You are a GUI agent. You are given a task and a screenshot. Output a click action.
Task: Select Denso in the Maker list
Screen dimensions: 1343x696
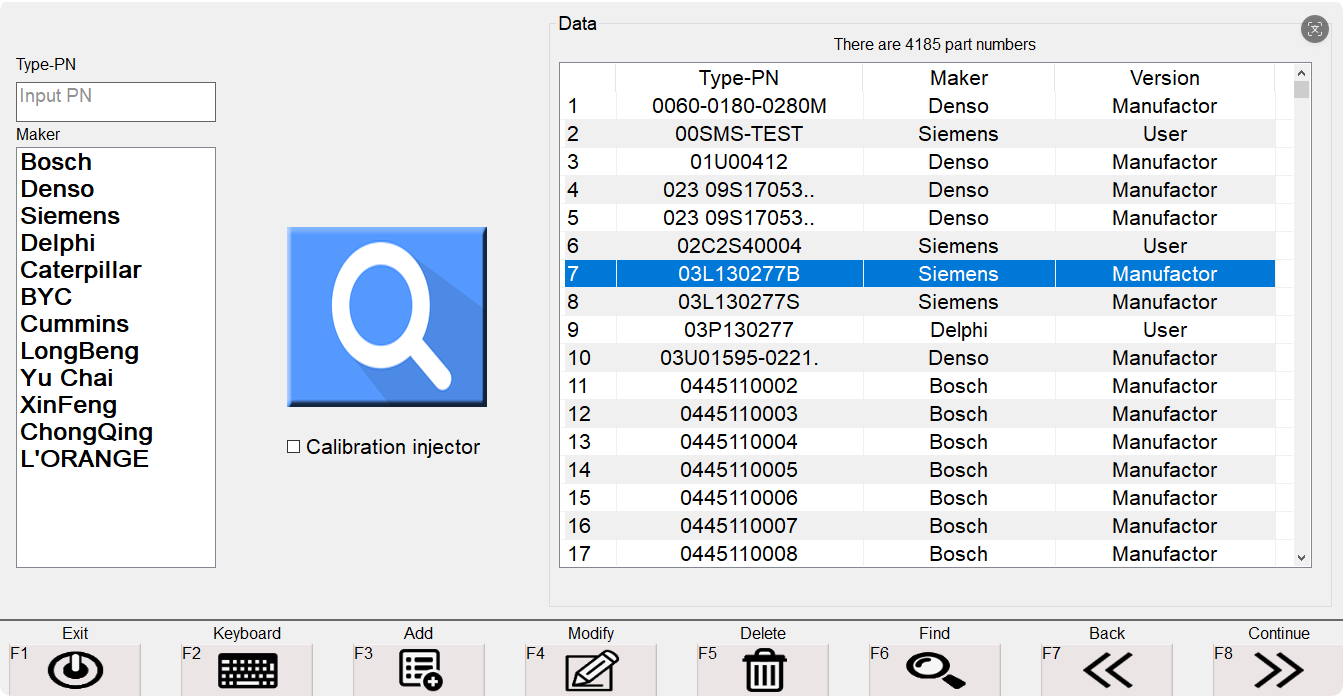(x=57, y=188)
